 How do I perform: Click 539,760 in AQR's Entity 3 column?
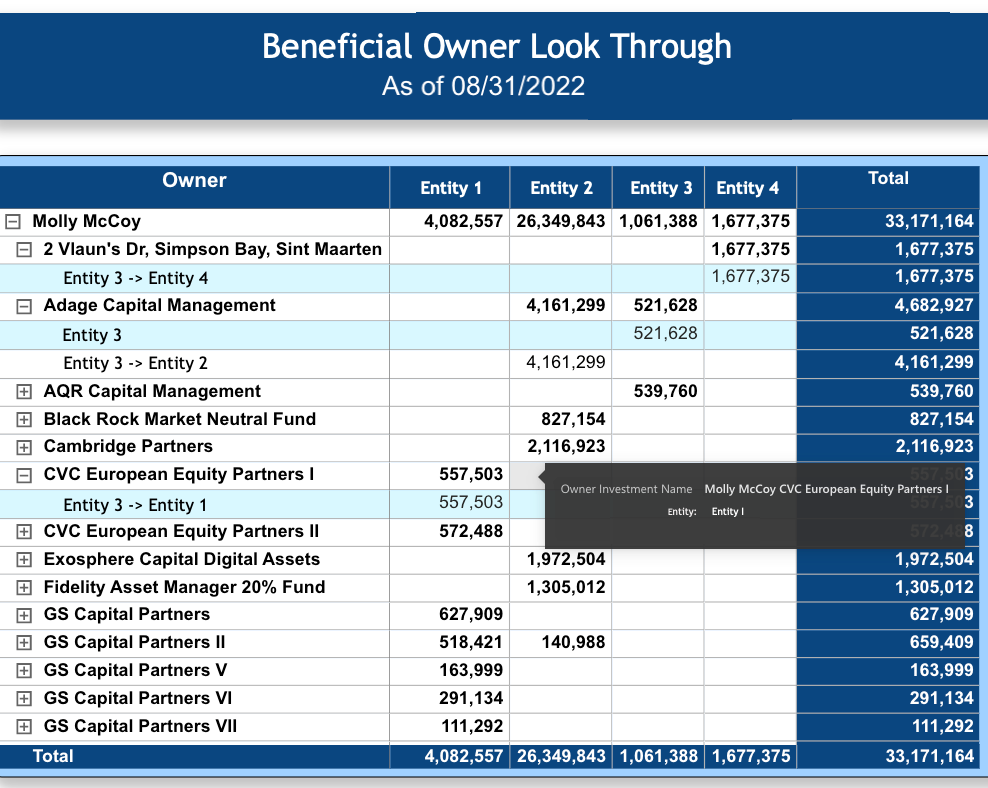(x=665, y=391)
